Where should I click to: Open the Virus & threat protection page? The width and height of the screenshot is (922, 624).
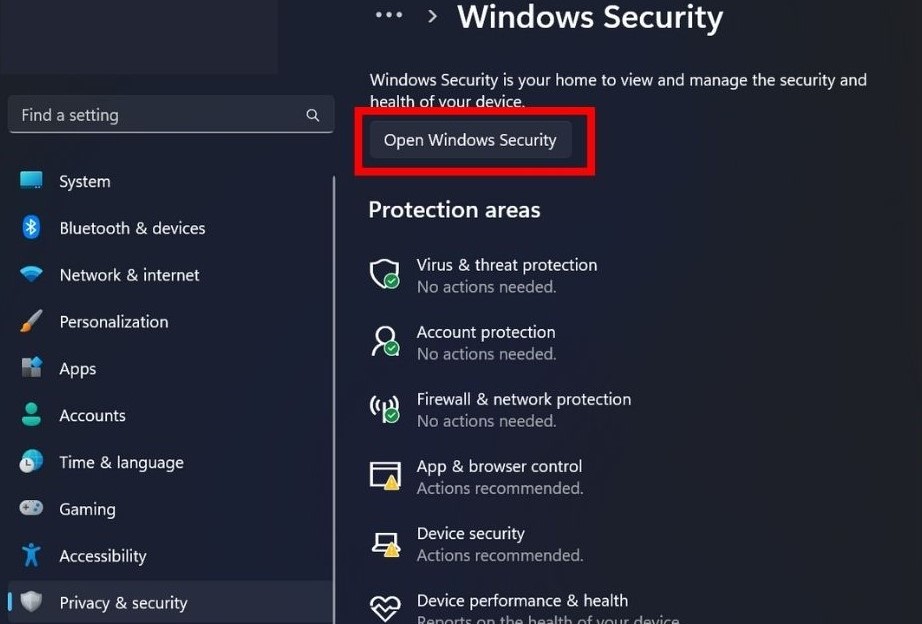(x=507, y=265)
